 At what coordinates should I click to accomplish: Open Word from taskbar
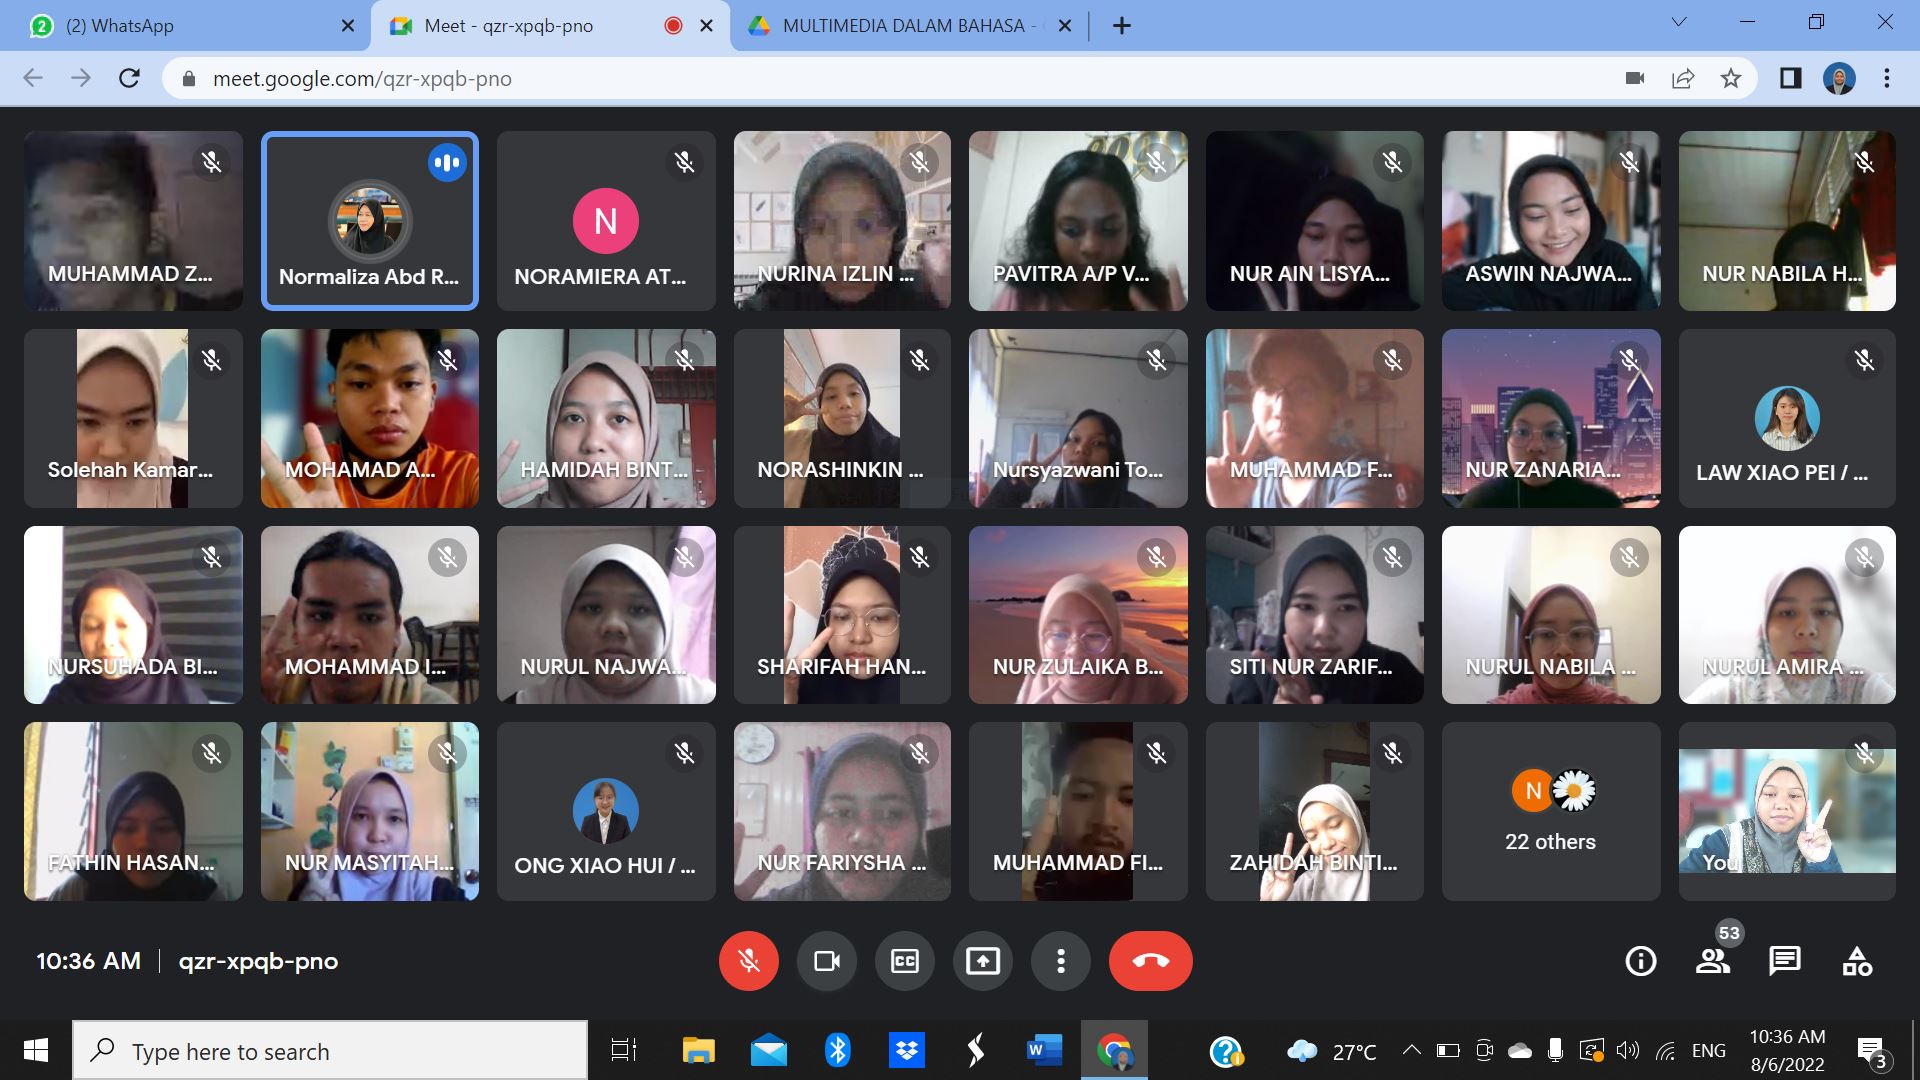tap(1044, 1050)
